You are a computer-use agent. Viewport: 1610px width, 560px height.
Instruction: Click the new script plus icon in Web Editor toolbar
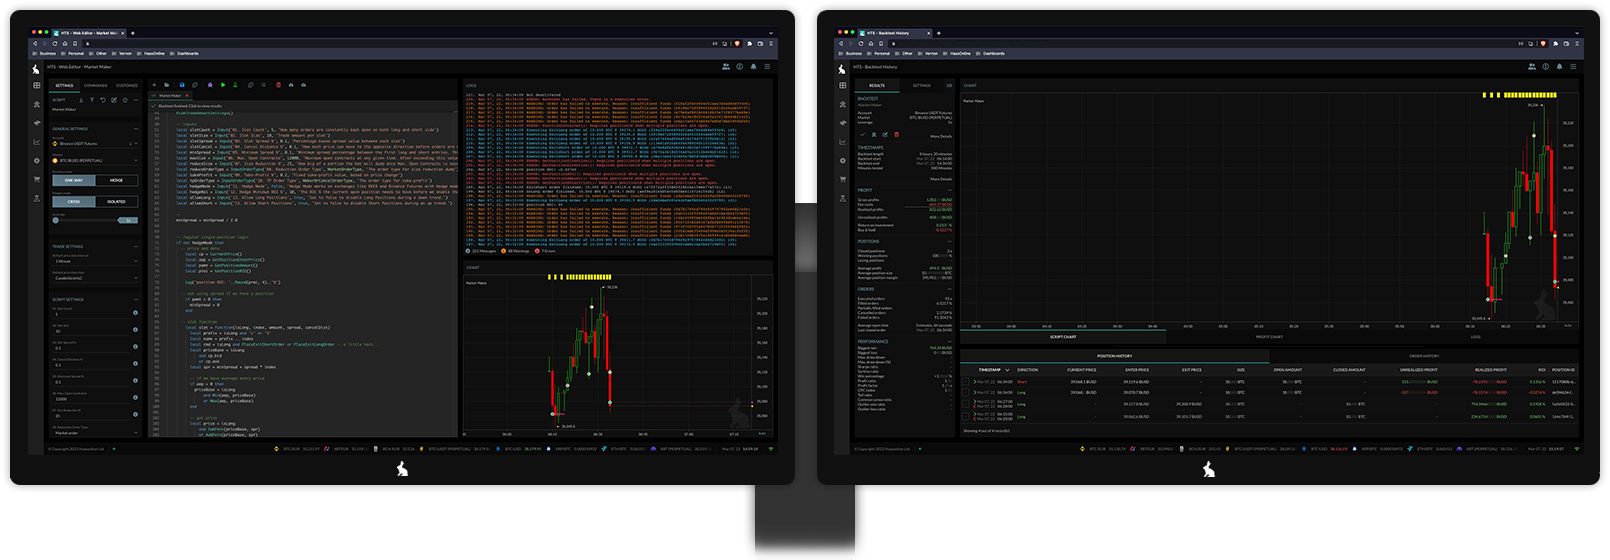(x=155, y=85)
